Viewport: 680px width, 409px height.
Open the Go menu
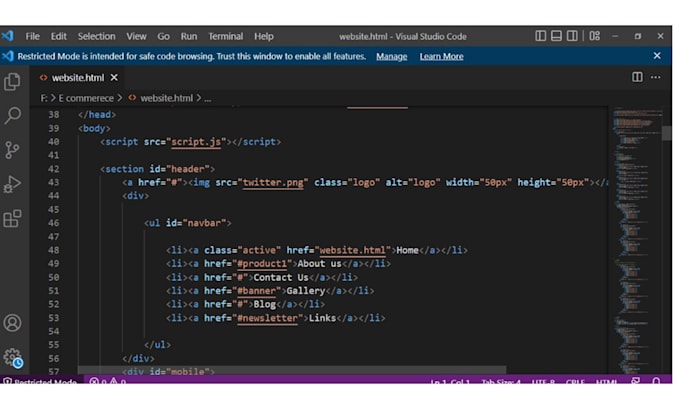[x=163, y=36]
